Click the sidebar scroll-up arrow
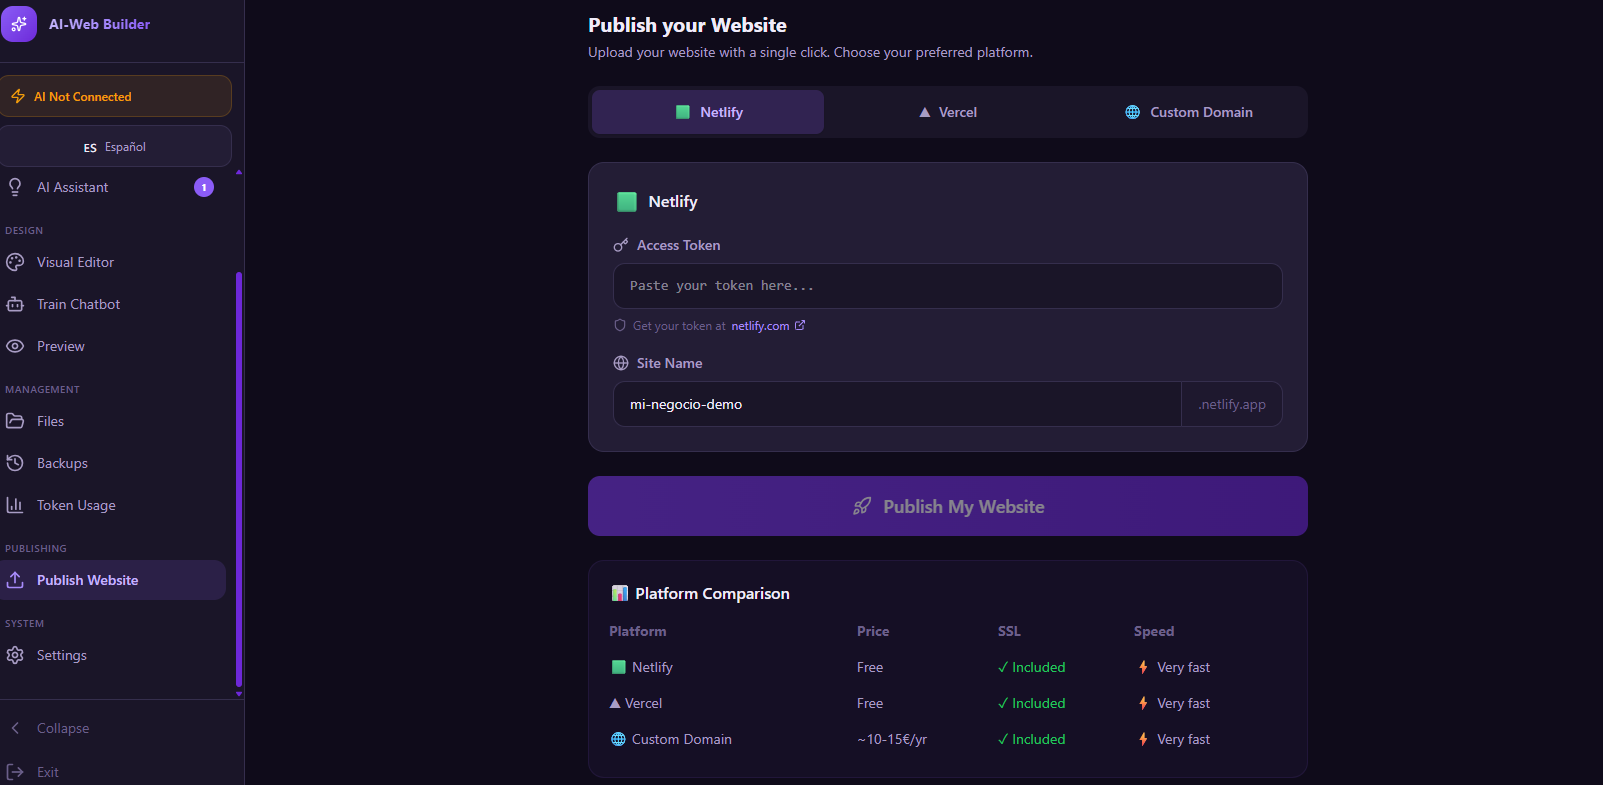This screenshot has height=785, width=1603. pos(239,172)
